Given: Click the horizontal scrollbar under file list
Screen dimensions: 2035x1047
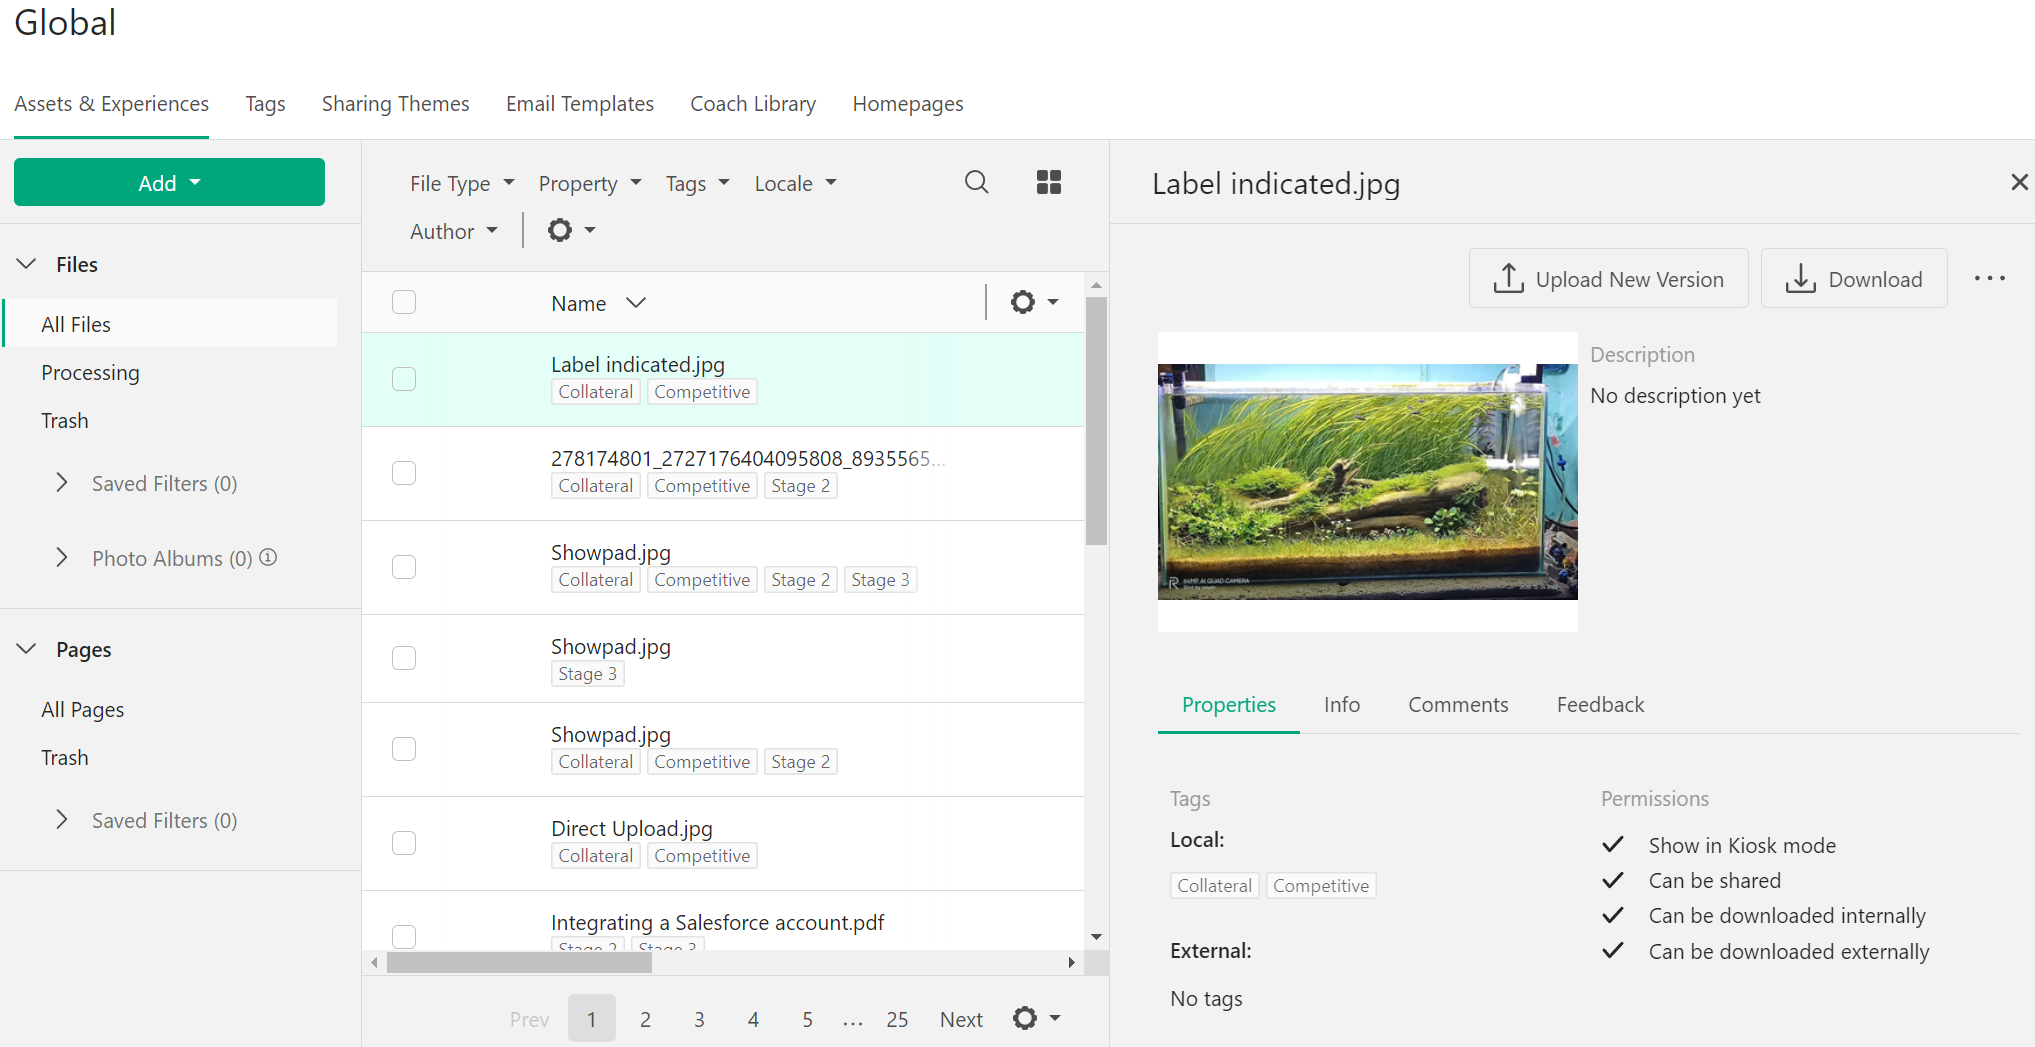Looking at the screenshot, I should 519,963.
